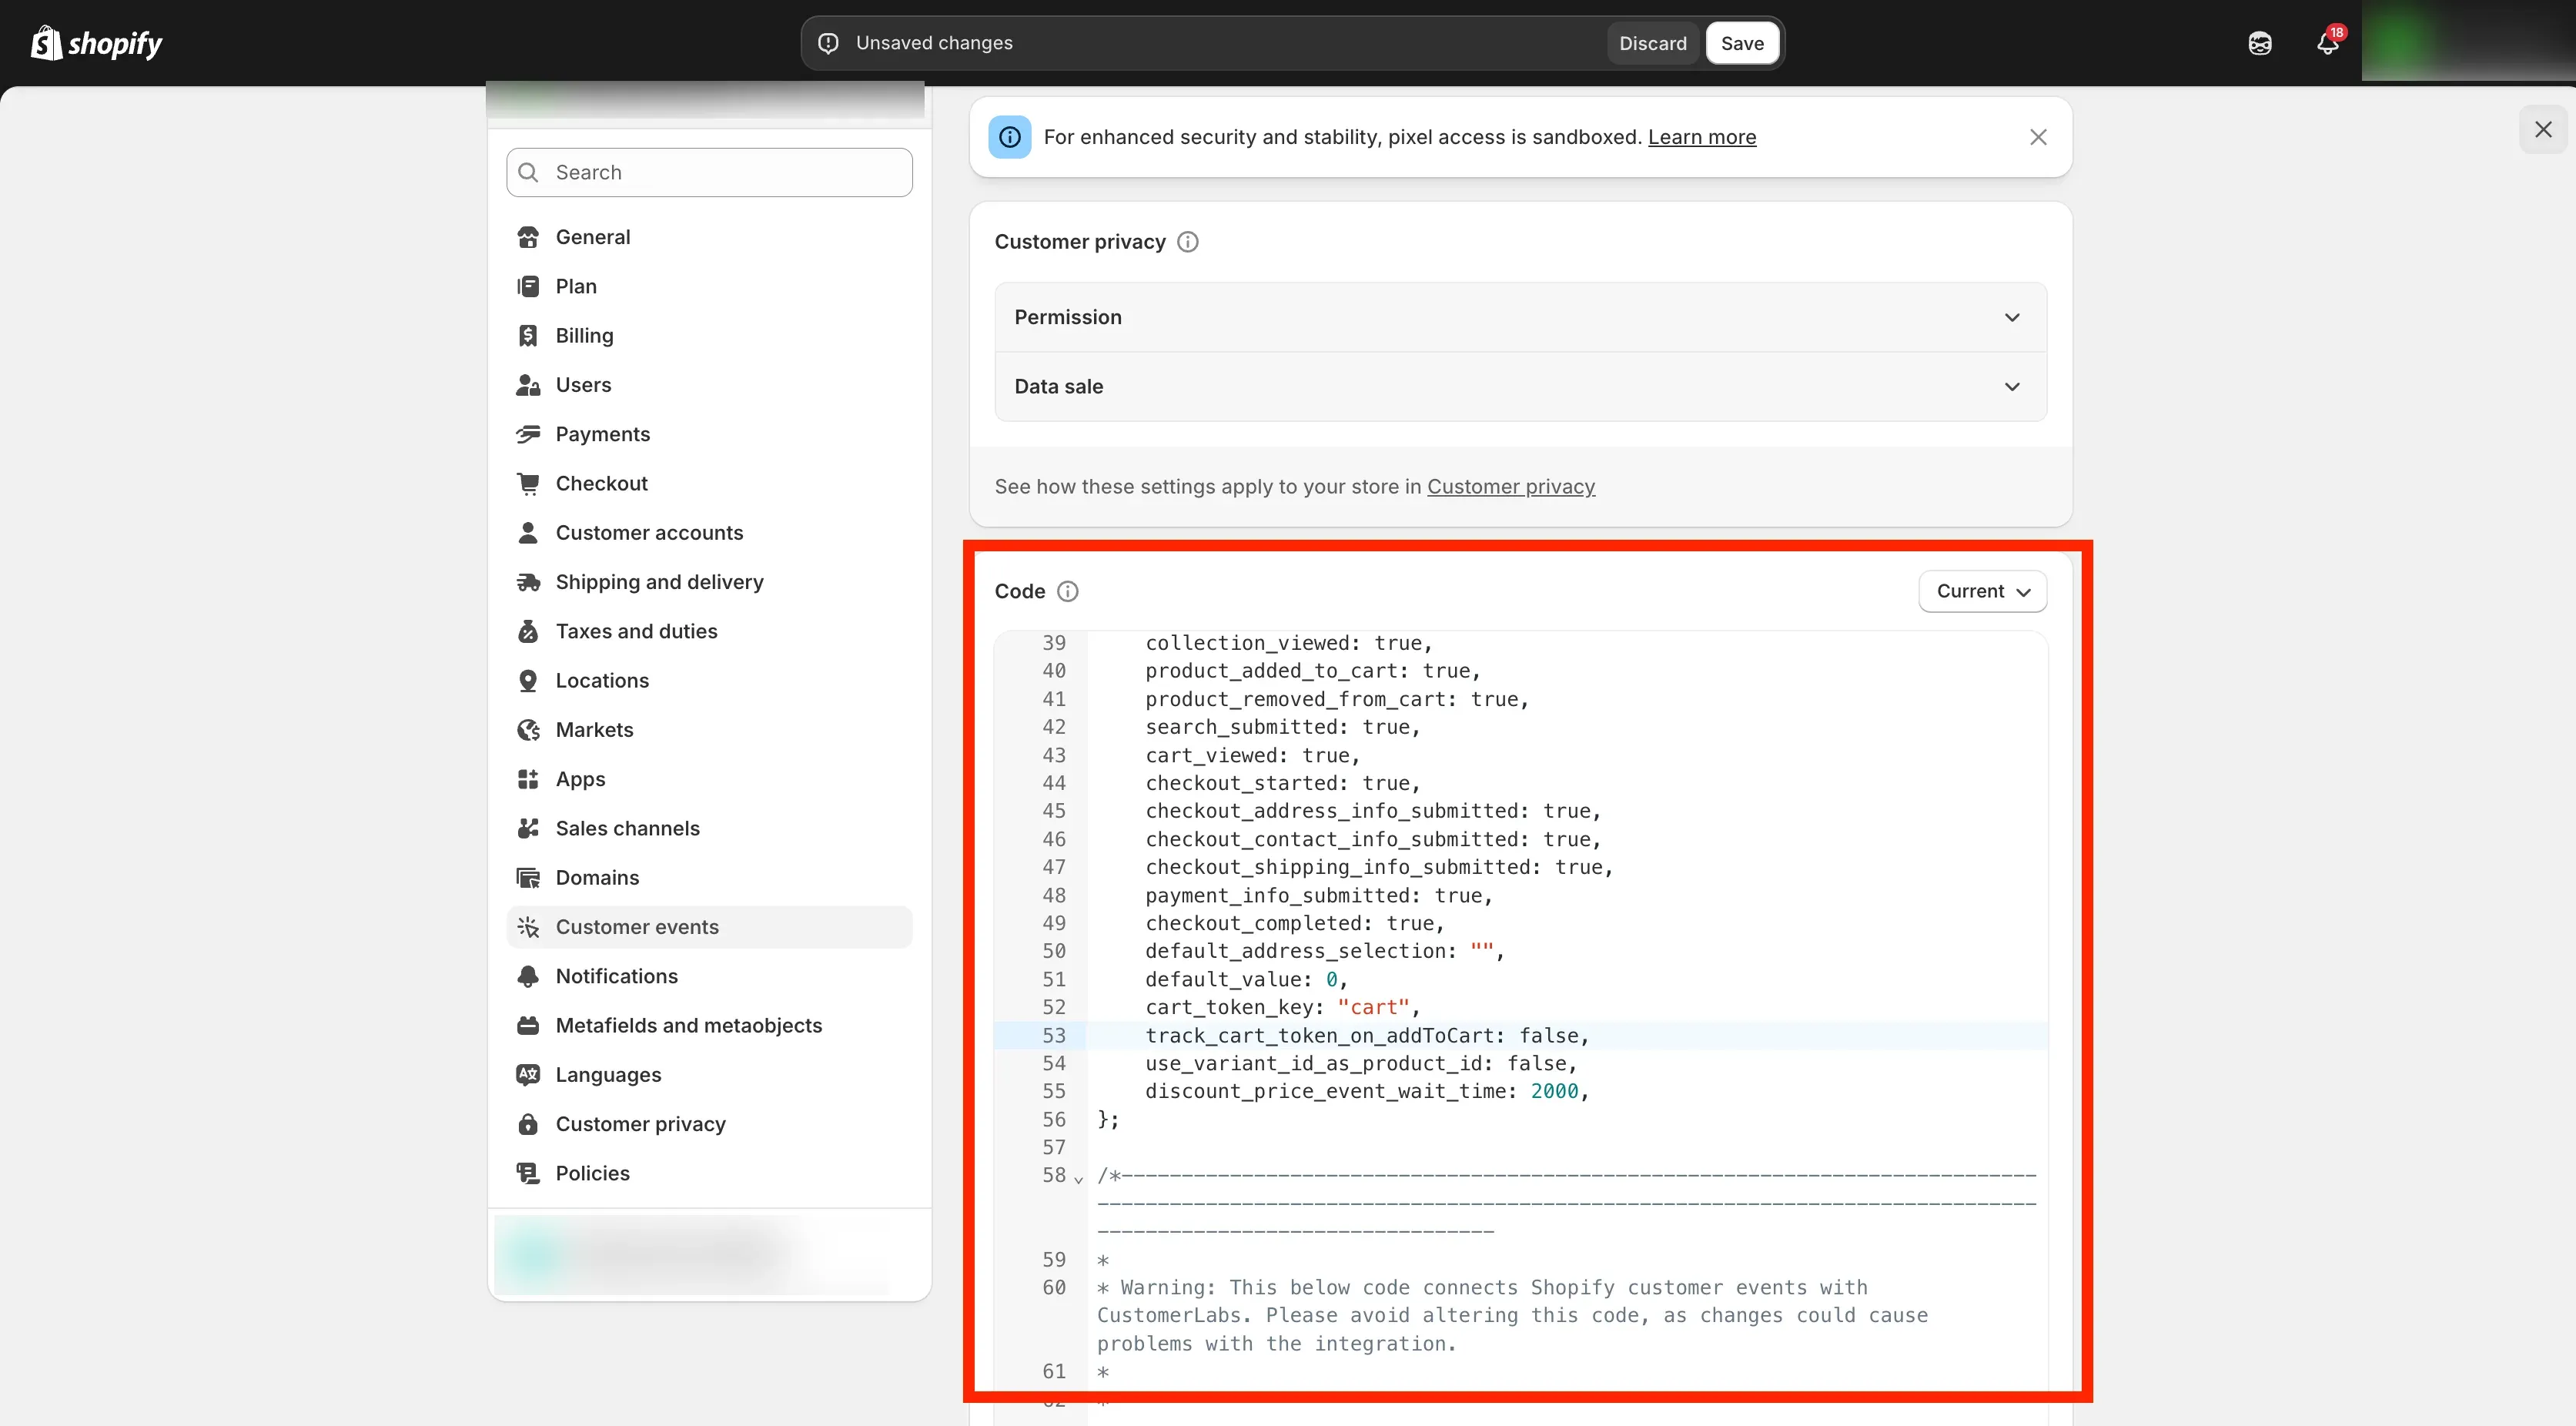Go to Policies settings

tap(709, 1173)
